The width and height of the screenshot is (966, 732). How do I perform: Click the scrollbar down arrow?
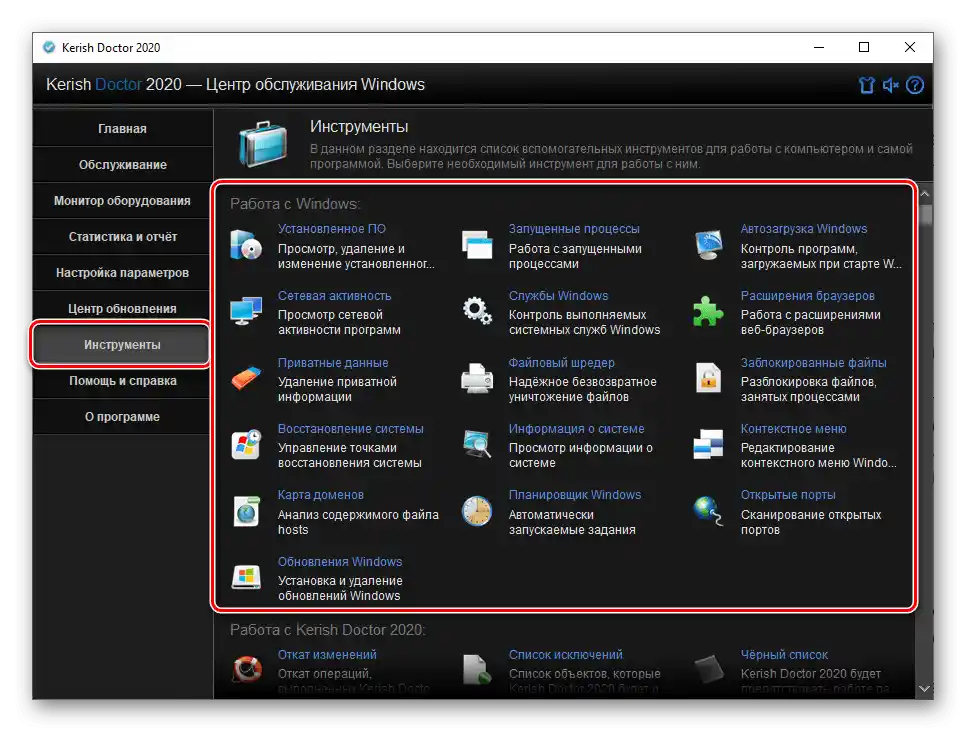click(924, 688)
